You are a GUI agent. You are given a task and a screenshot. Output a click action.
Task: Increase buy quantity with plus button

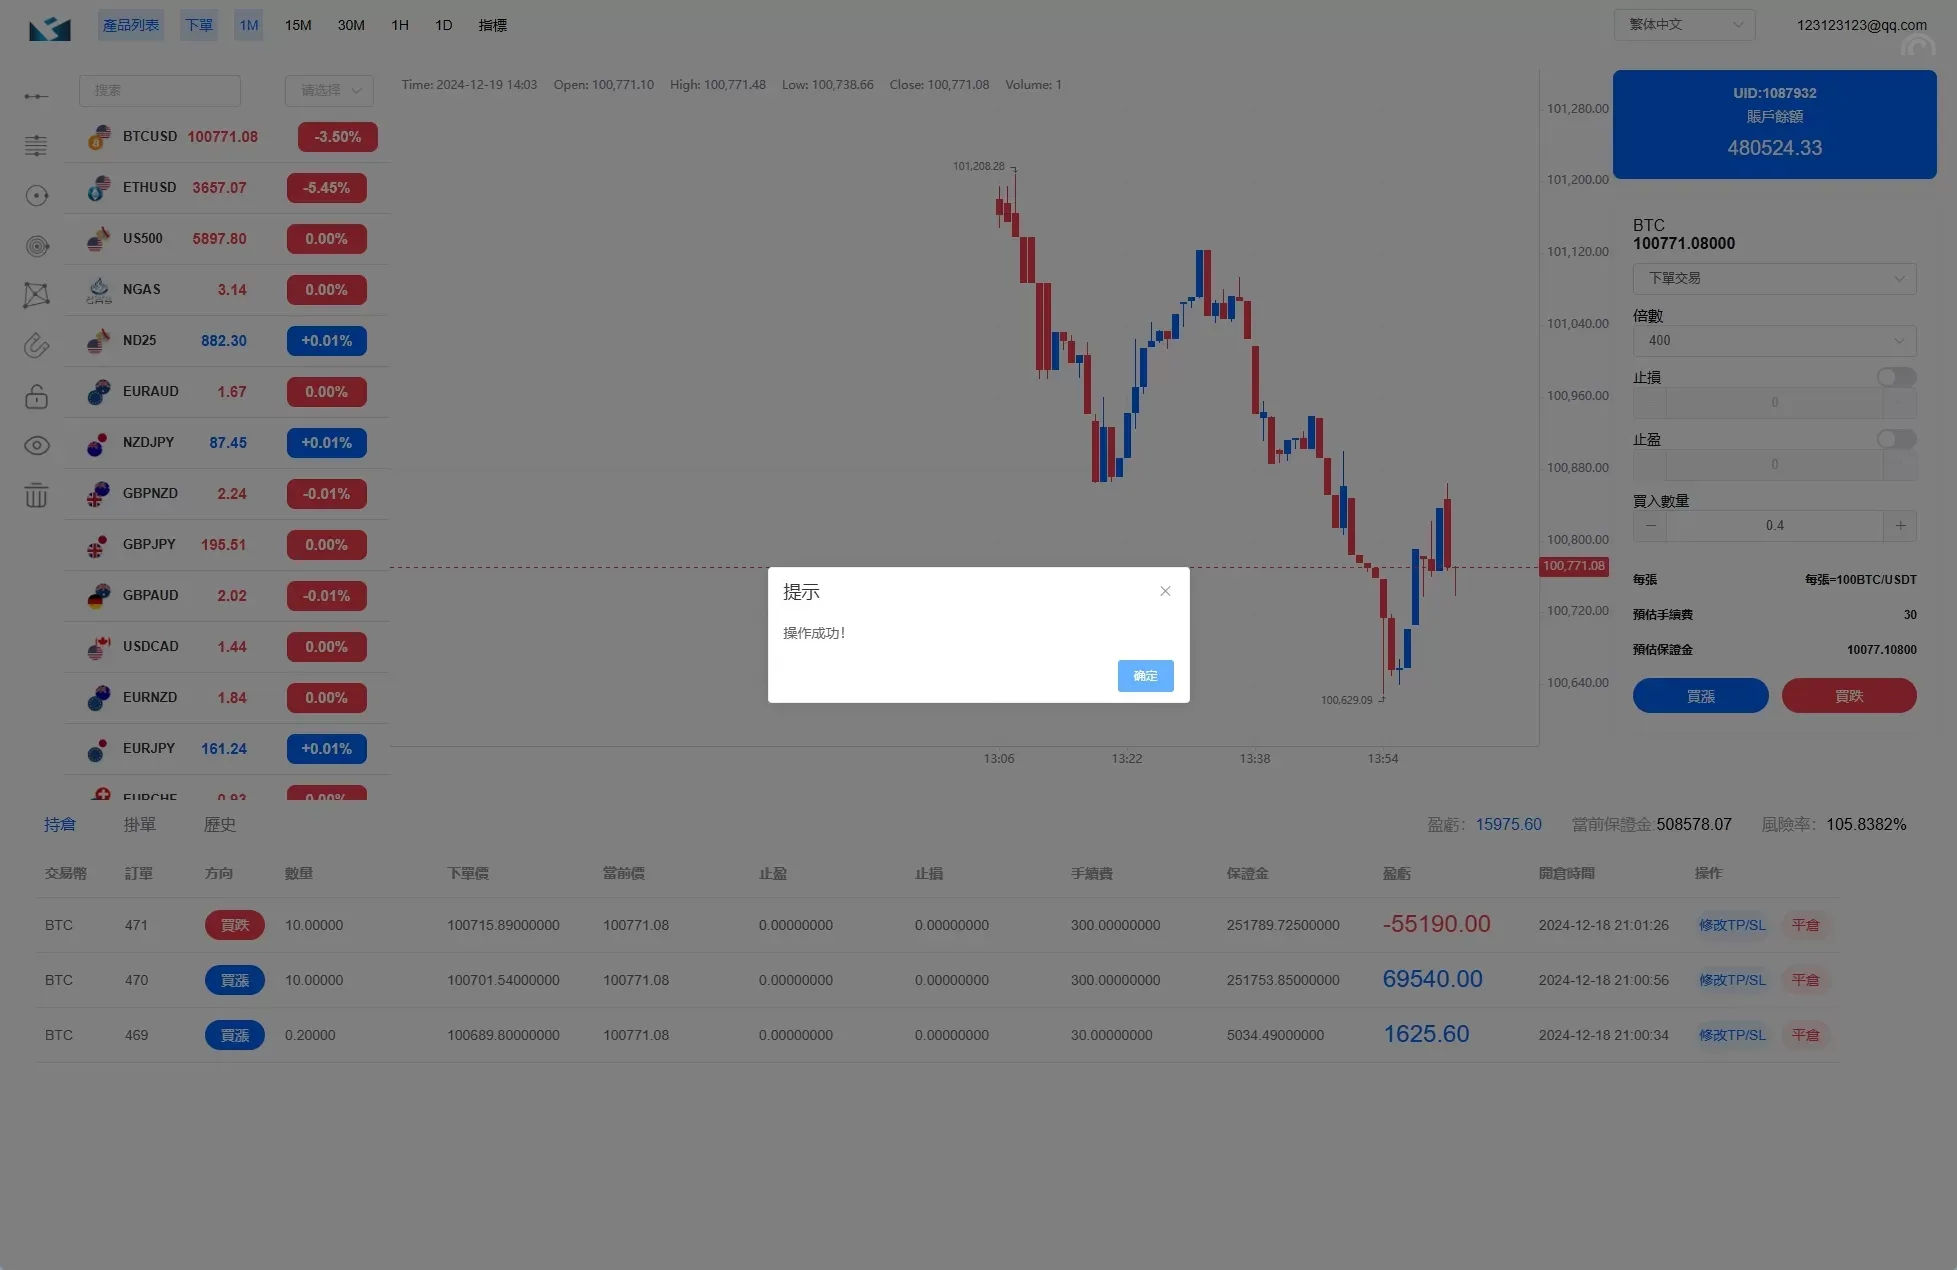tap(1900, 525)
